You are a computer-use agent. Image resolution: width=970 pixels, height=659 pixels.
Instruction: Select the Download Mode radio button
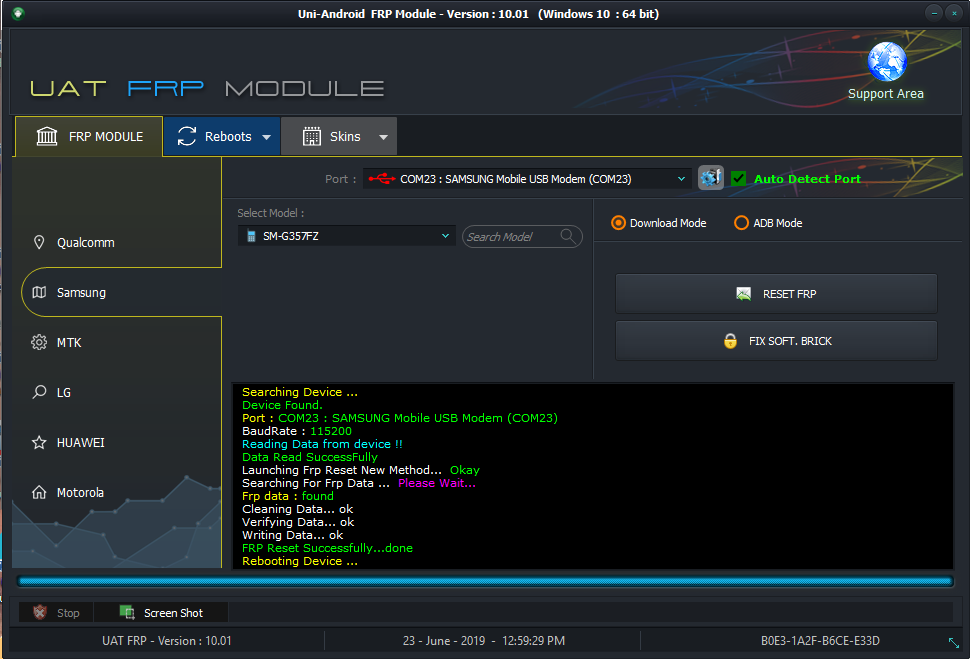point(618,223)
